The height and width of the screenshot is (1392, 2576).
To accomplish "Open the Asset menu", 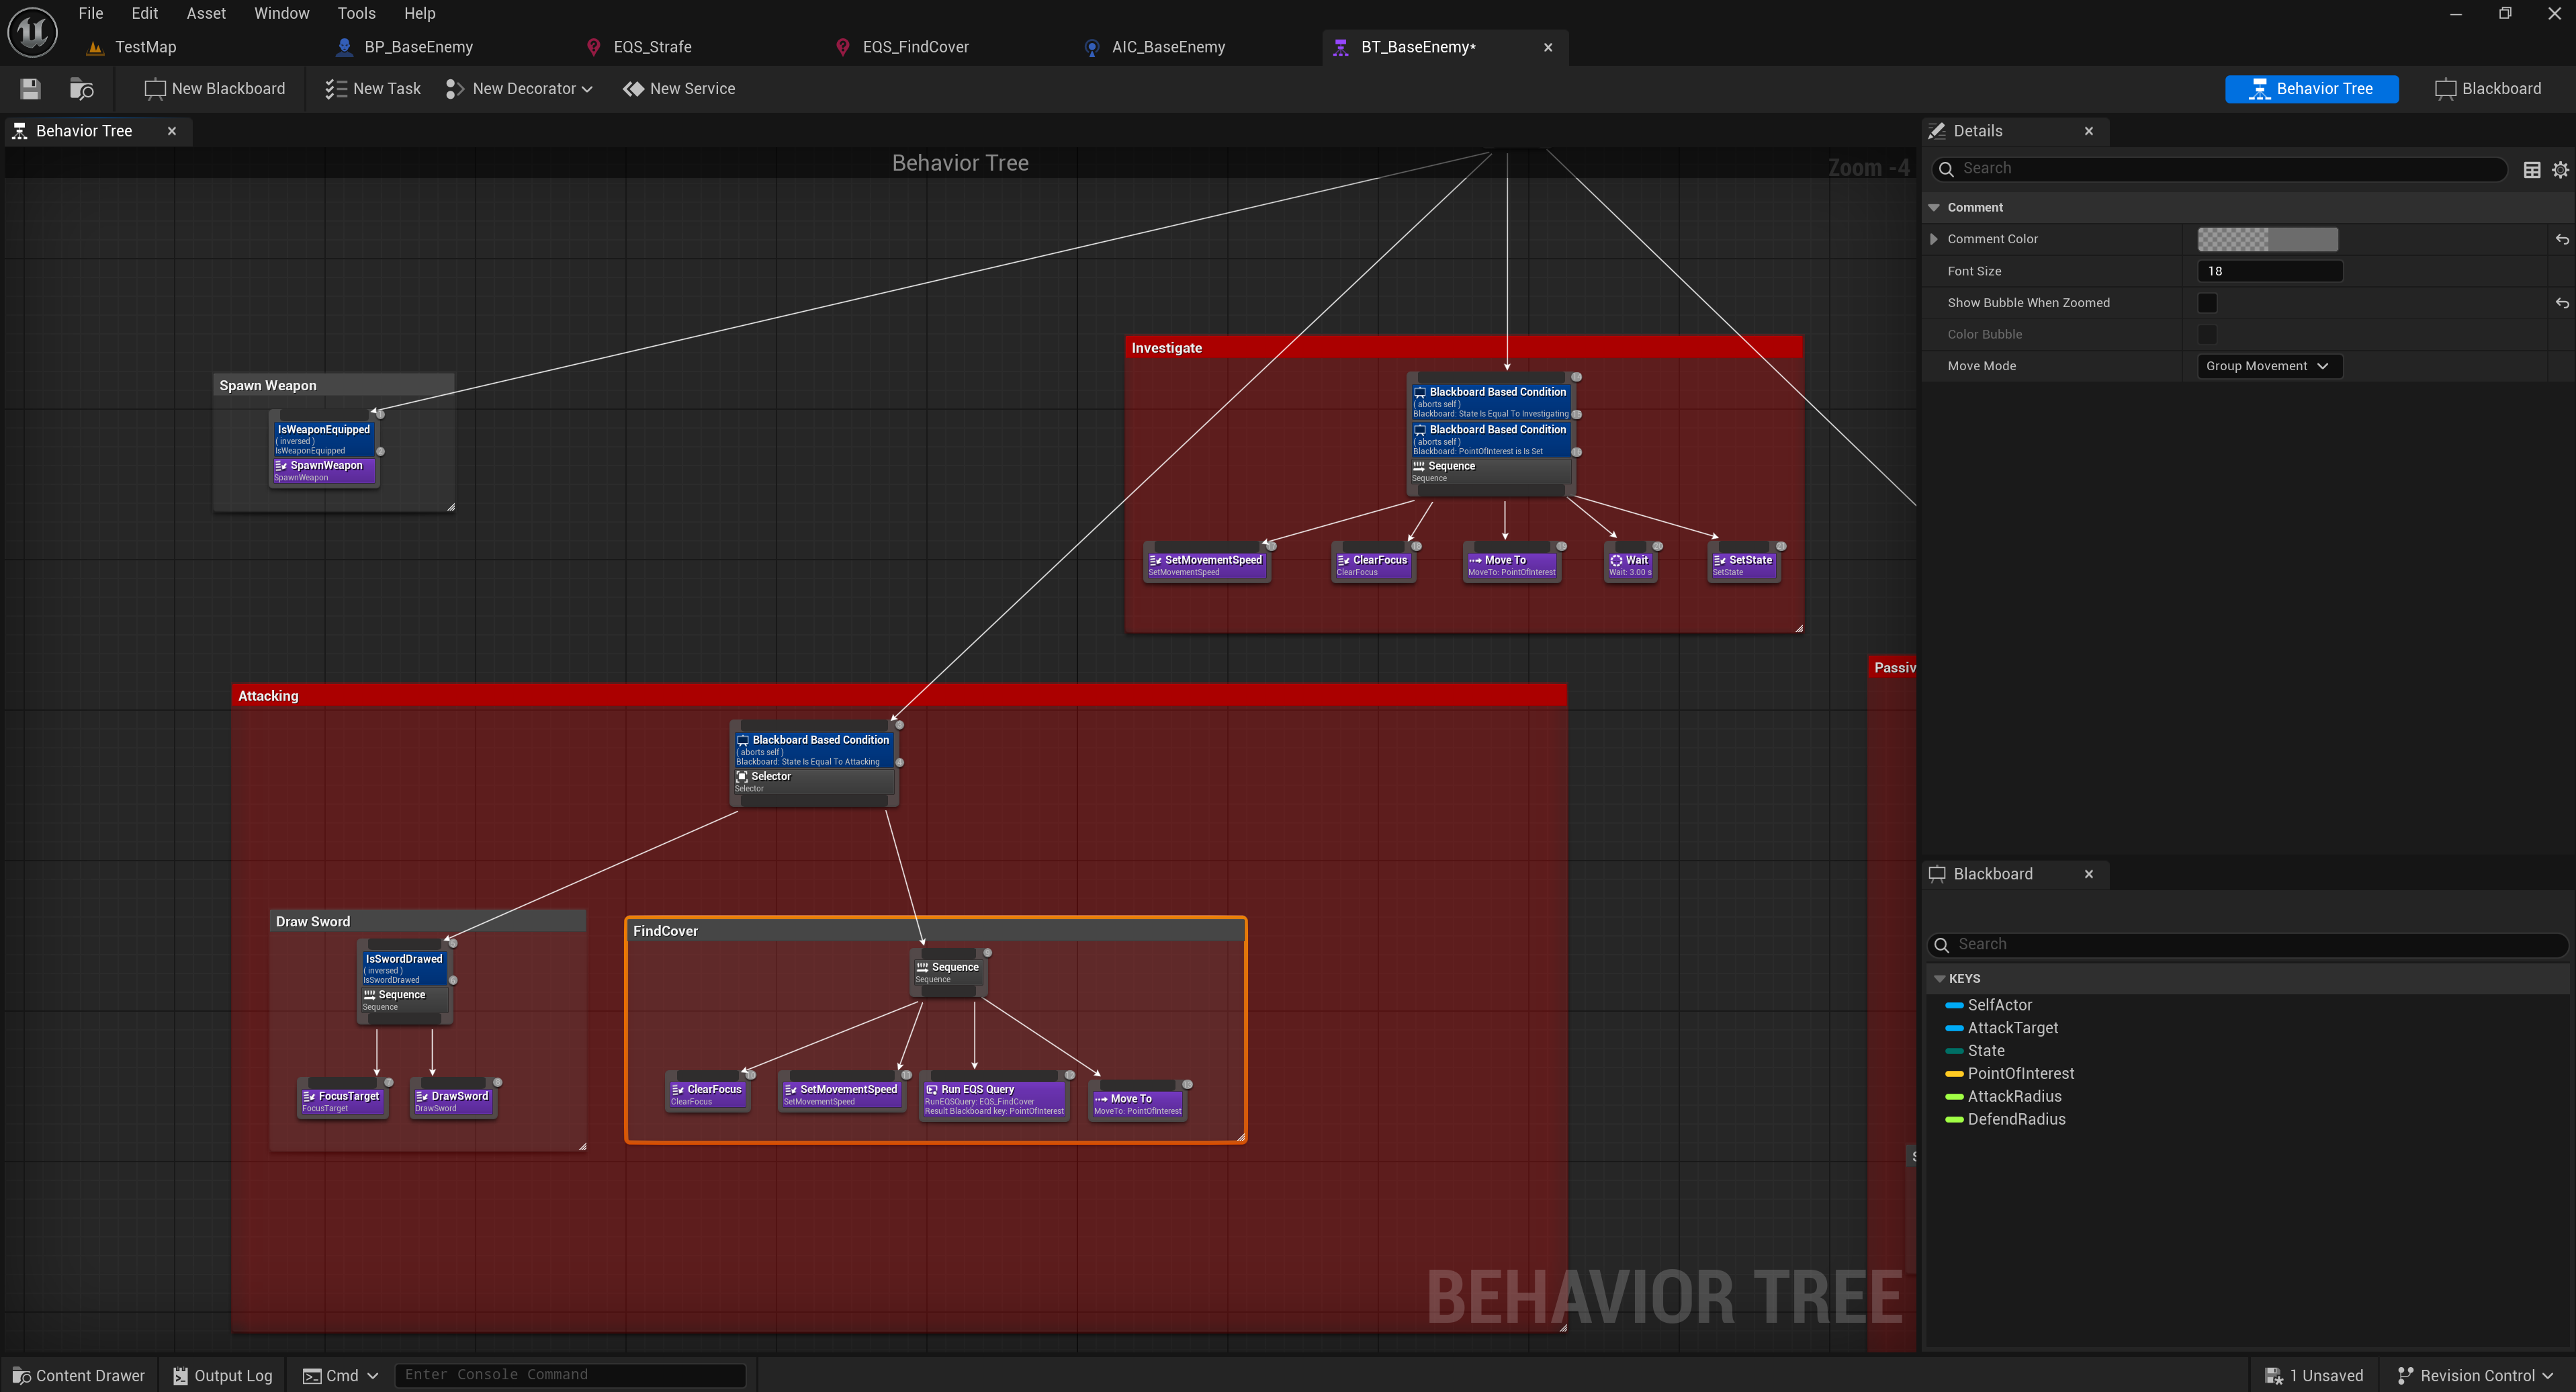I will [206, 13].
